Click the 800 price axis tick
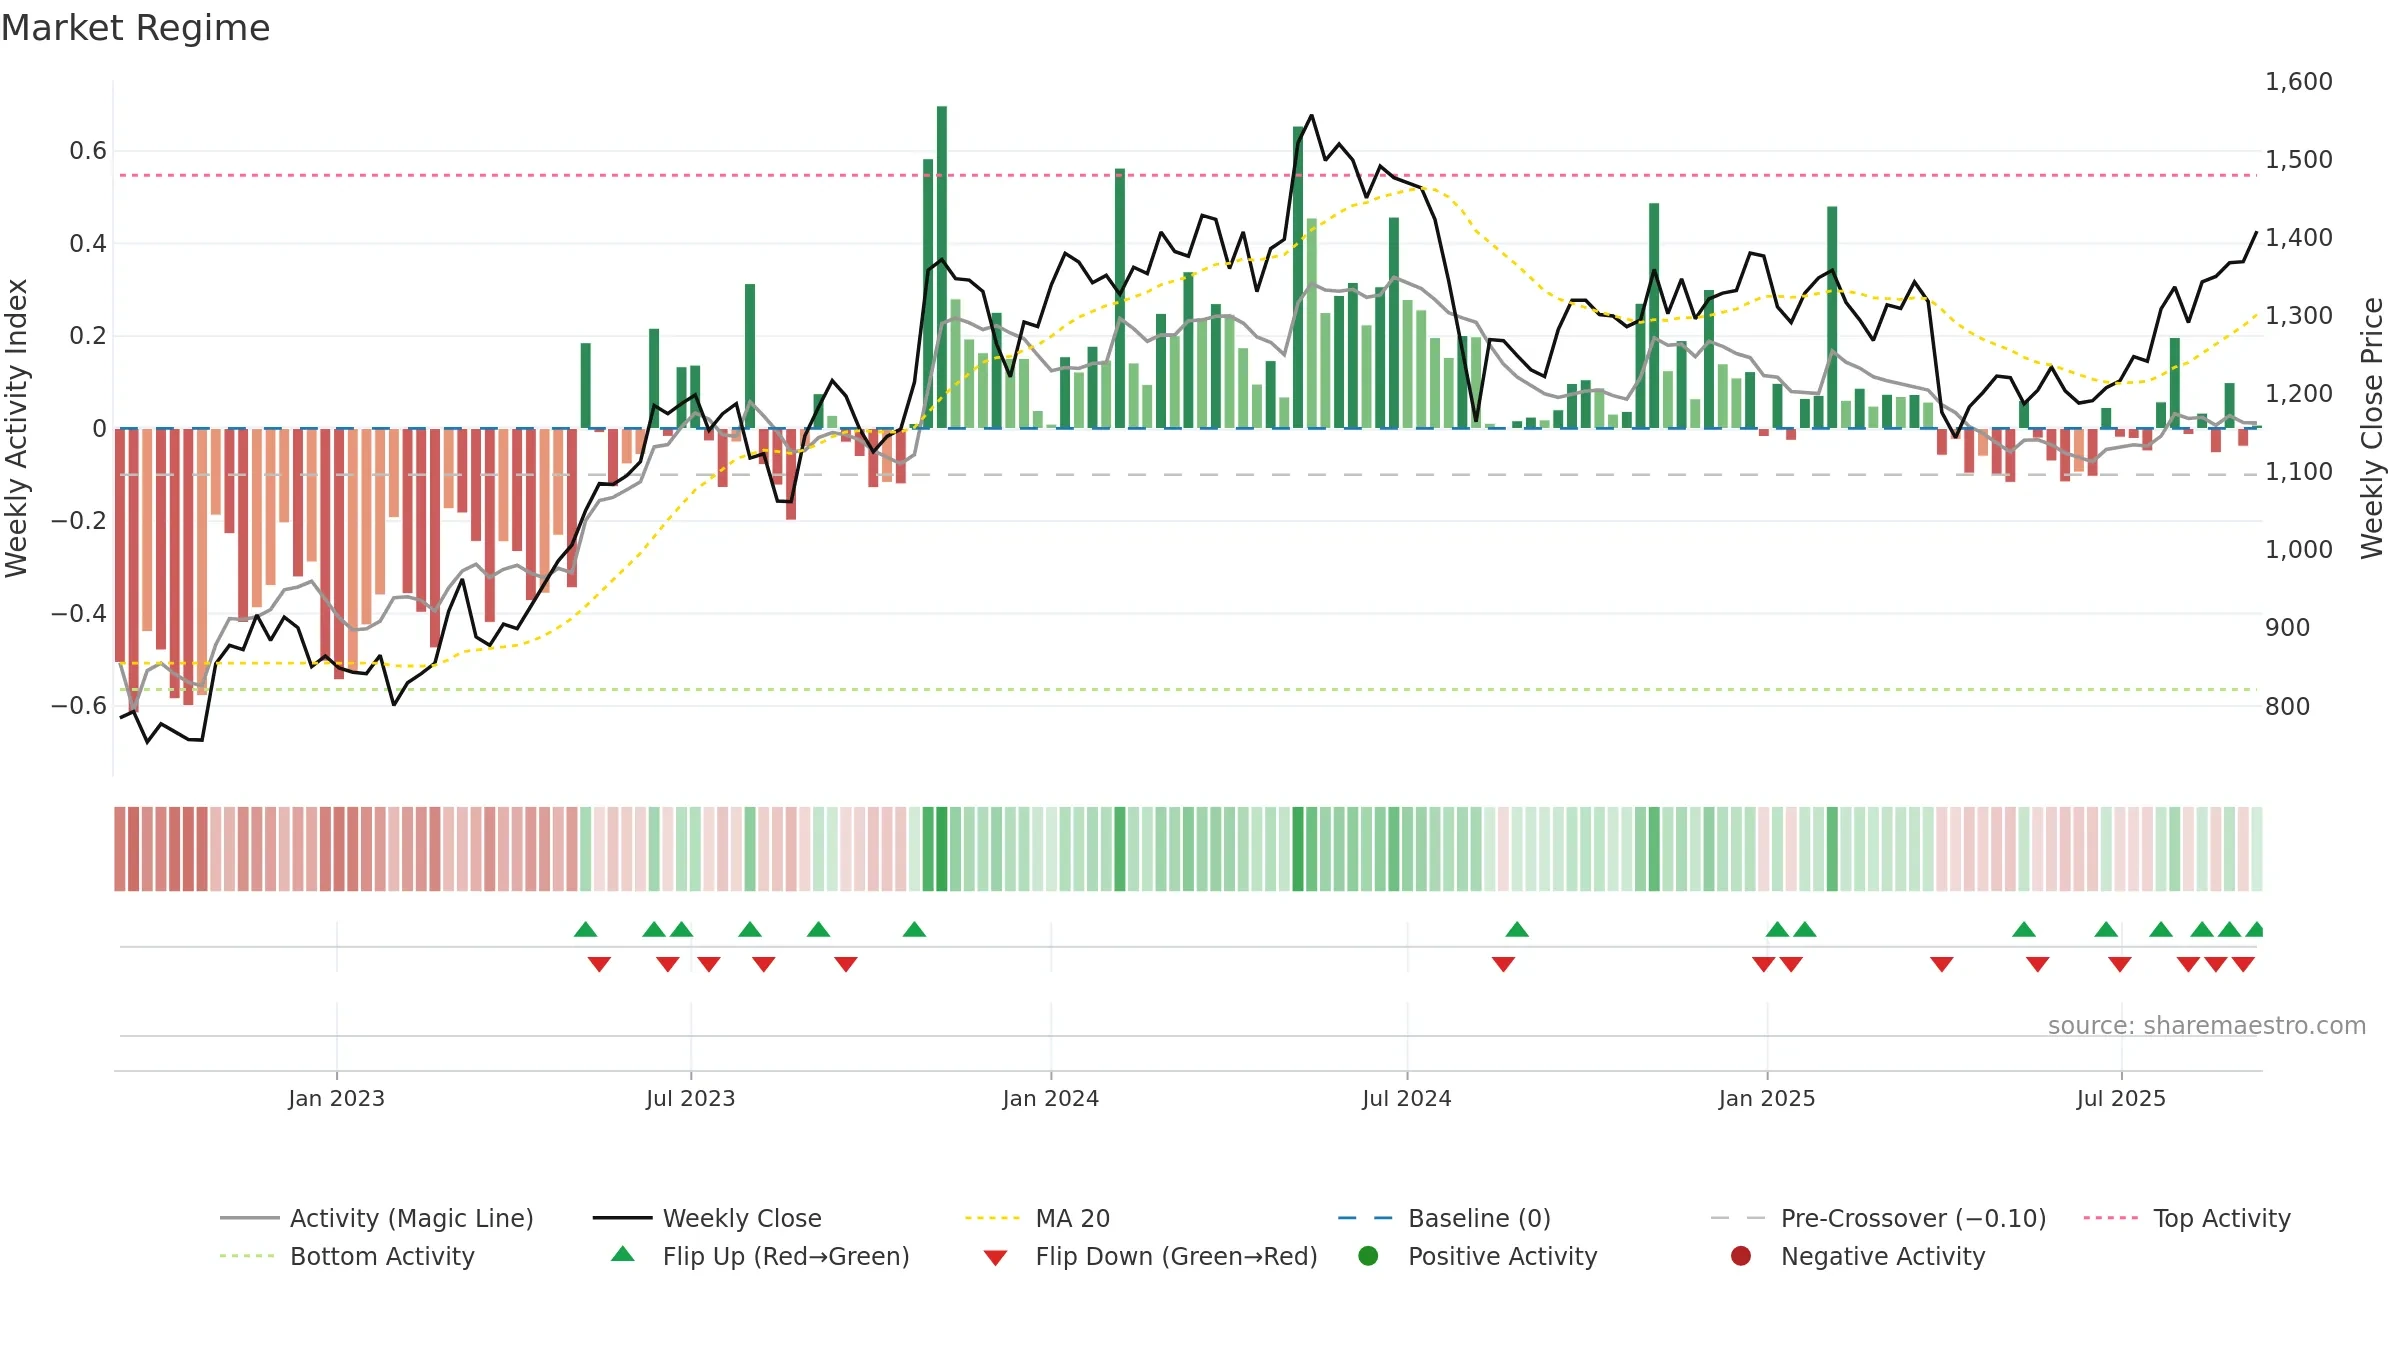Screen dimensions: 2400x1350 (2287, 707)
